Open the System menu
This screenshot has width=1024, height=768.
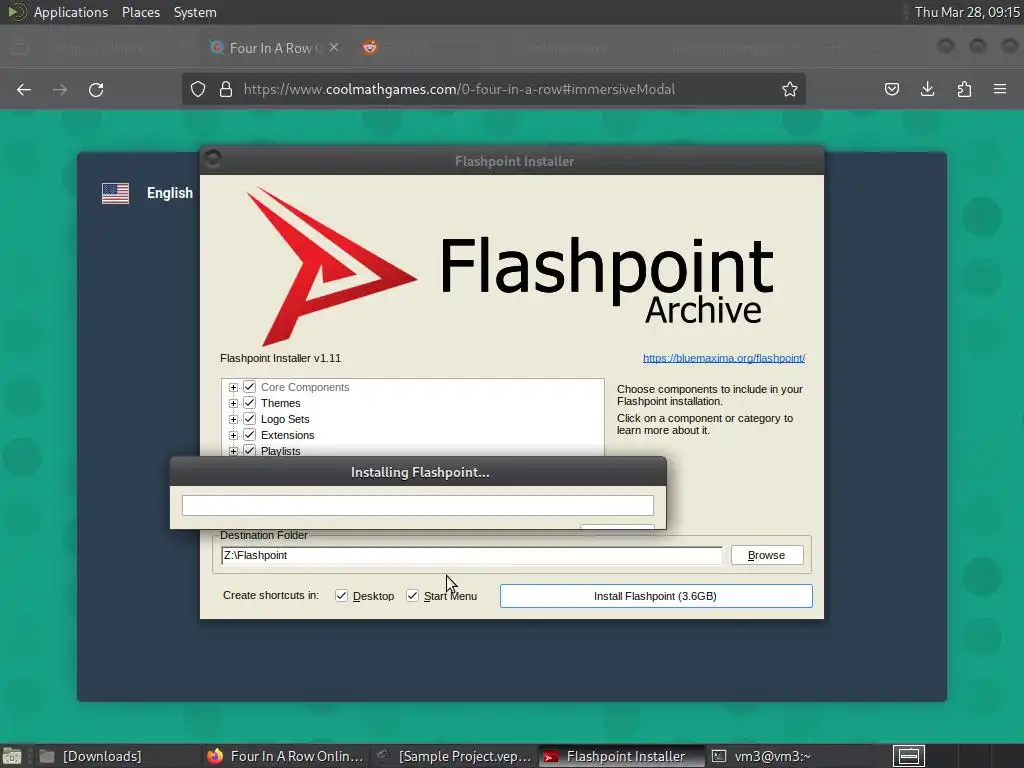pos(195,12)
